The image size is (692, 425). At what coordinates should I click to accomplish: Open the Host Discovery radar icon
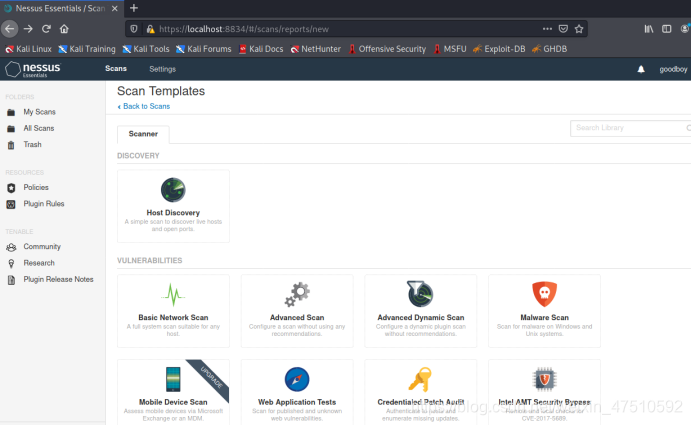coord(173,190)
